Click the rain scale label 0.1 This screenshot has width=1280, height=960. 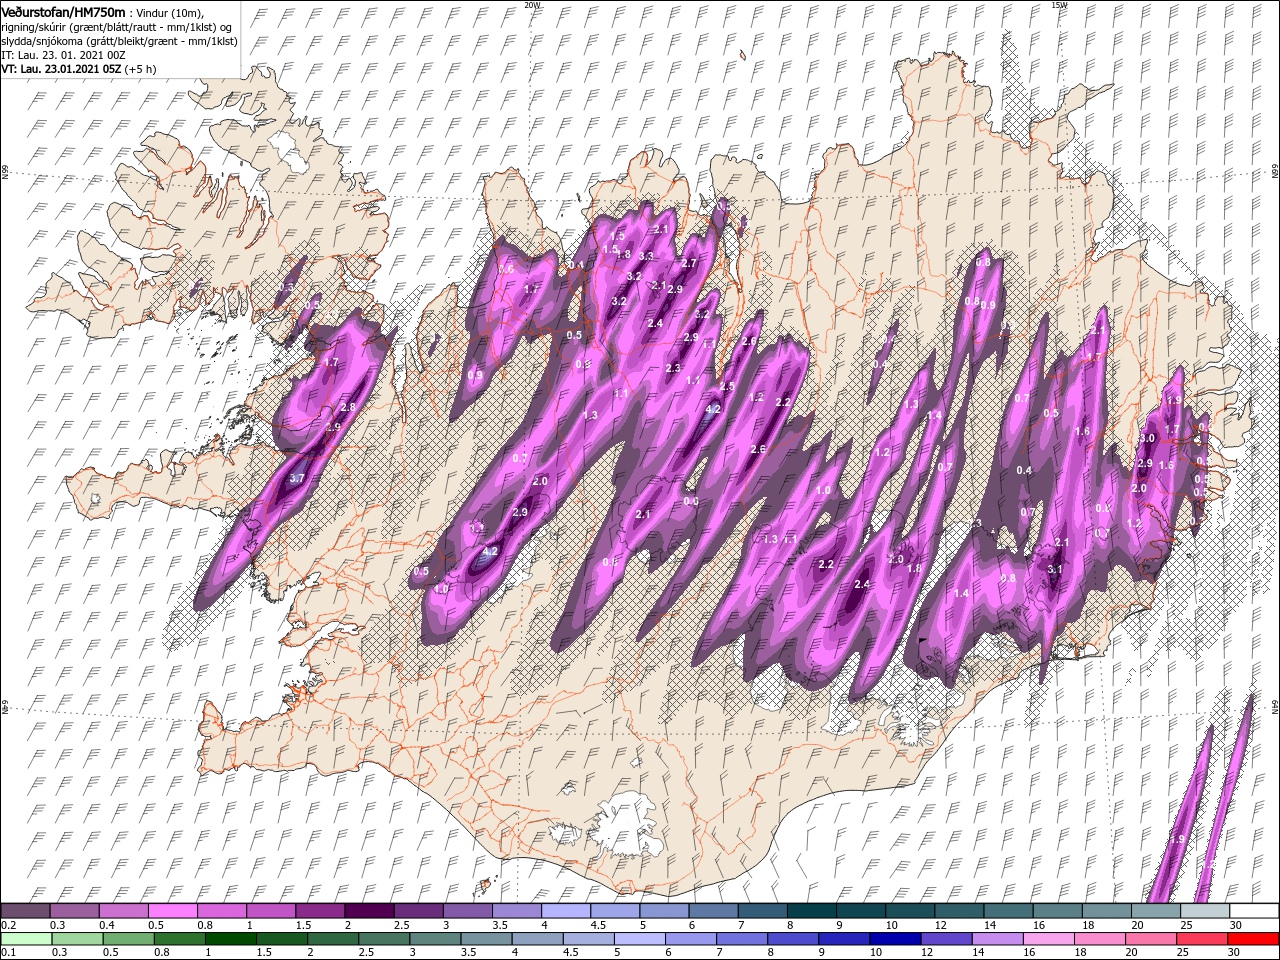click(8, 953)
